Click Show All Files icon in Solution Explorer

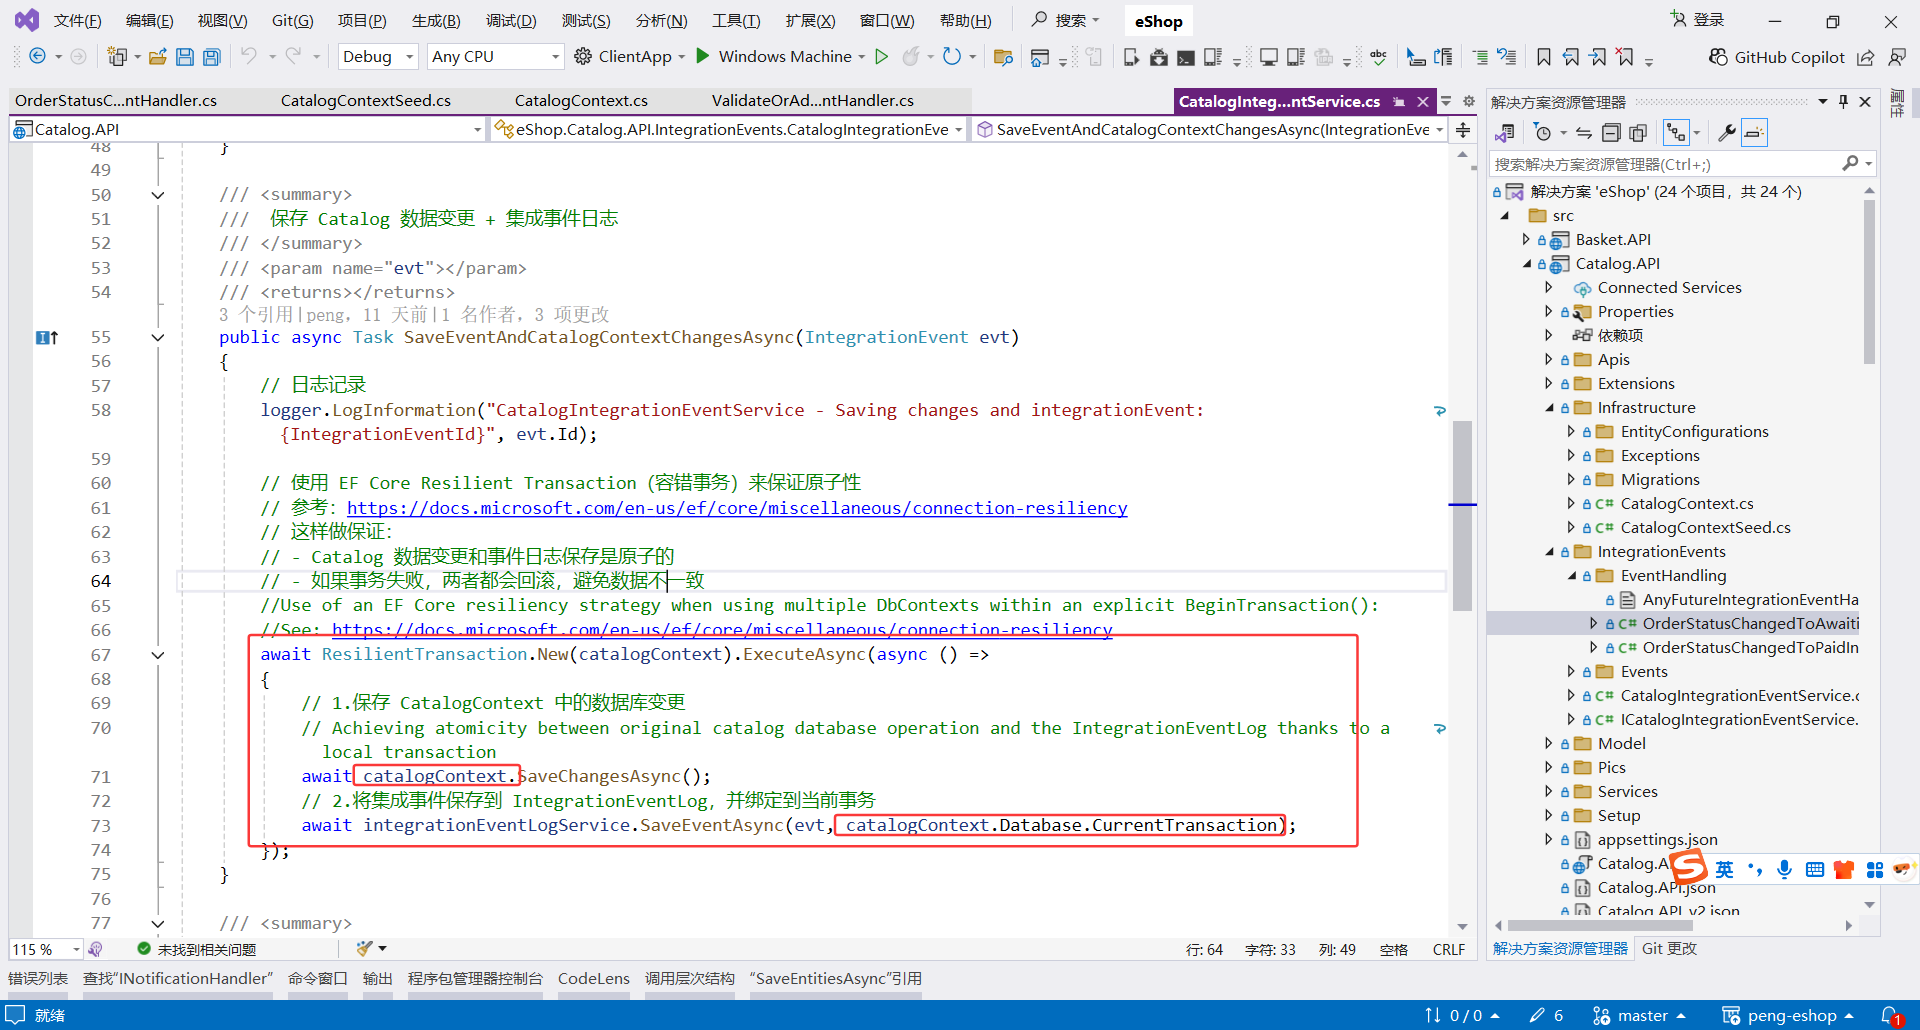pos(1637,133)
